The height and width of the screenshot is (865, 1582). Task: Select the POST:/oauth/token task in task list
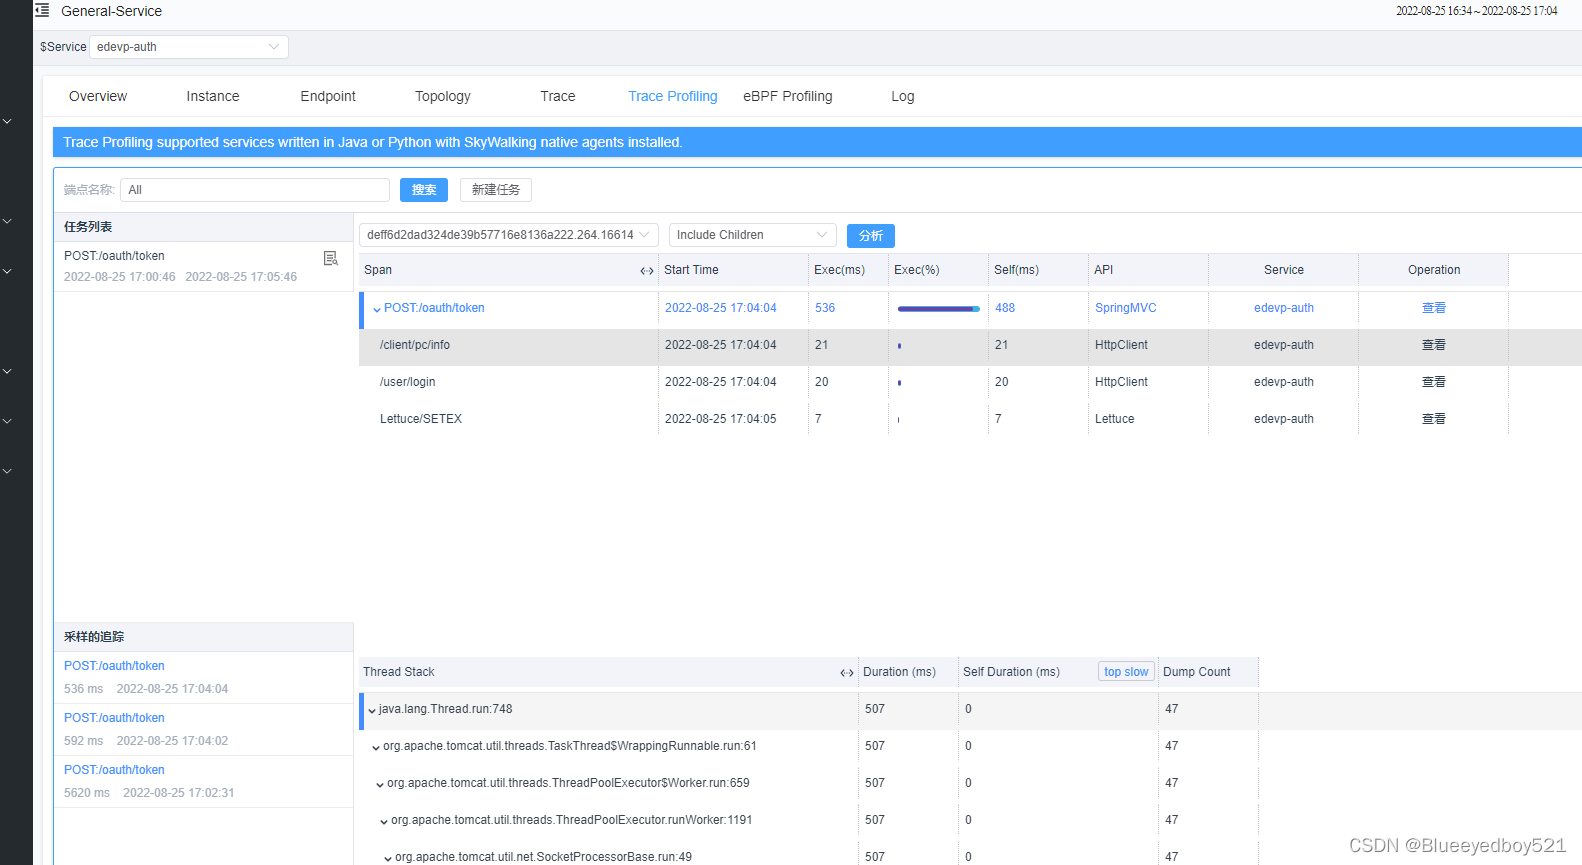[x=203, y=267]
